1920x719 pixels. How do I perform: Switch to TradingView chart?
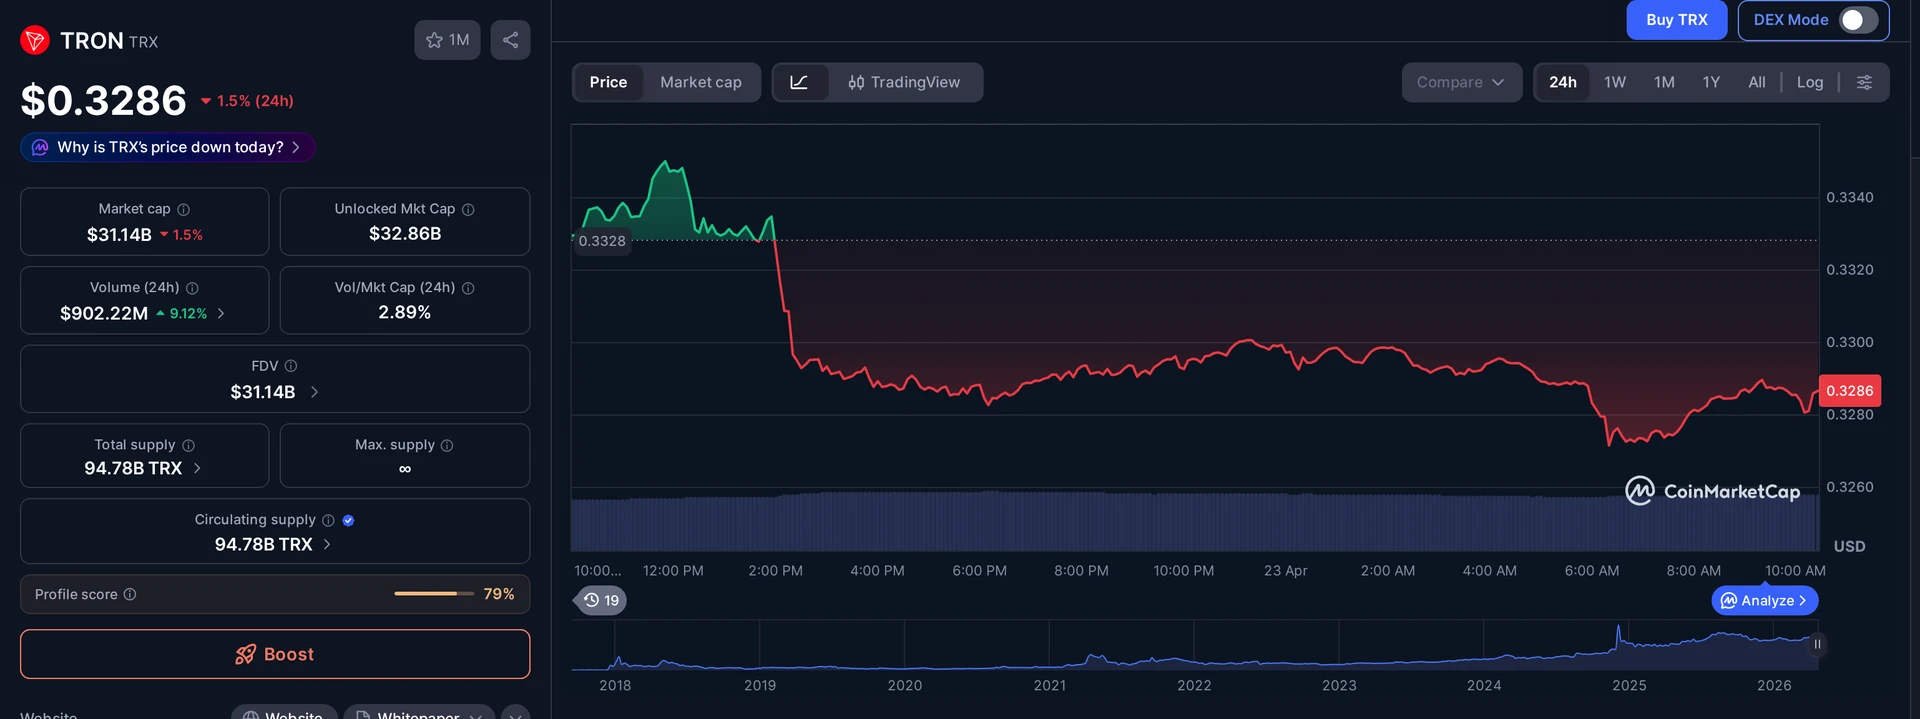tap(904, 82)
